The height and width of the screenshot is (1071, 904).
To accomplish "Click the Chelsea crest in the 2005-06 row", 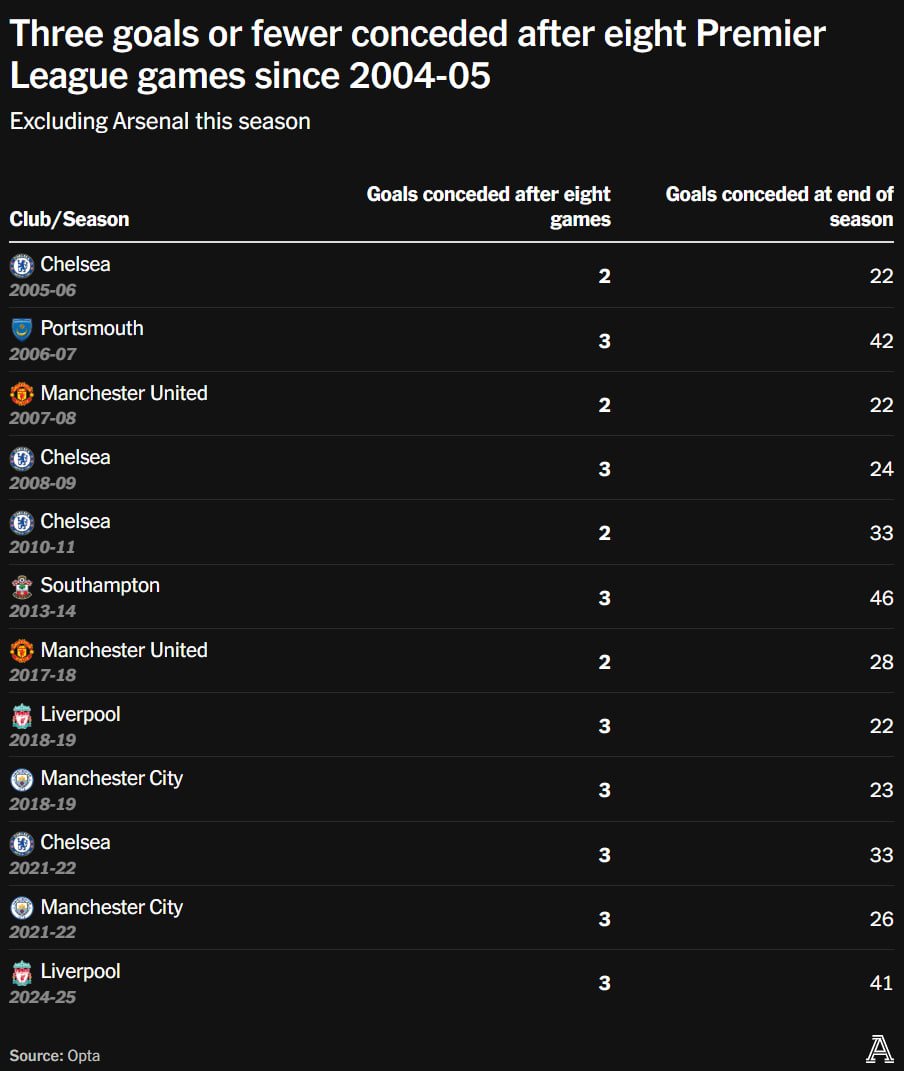I will [x=21, y=265].
